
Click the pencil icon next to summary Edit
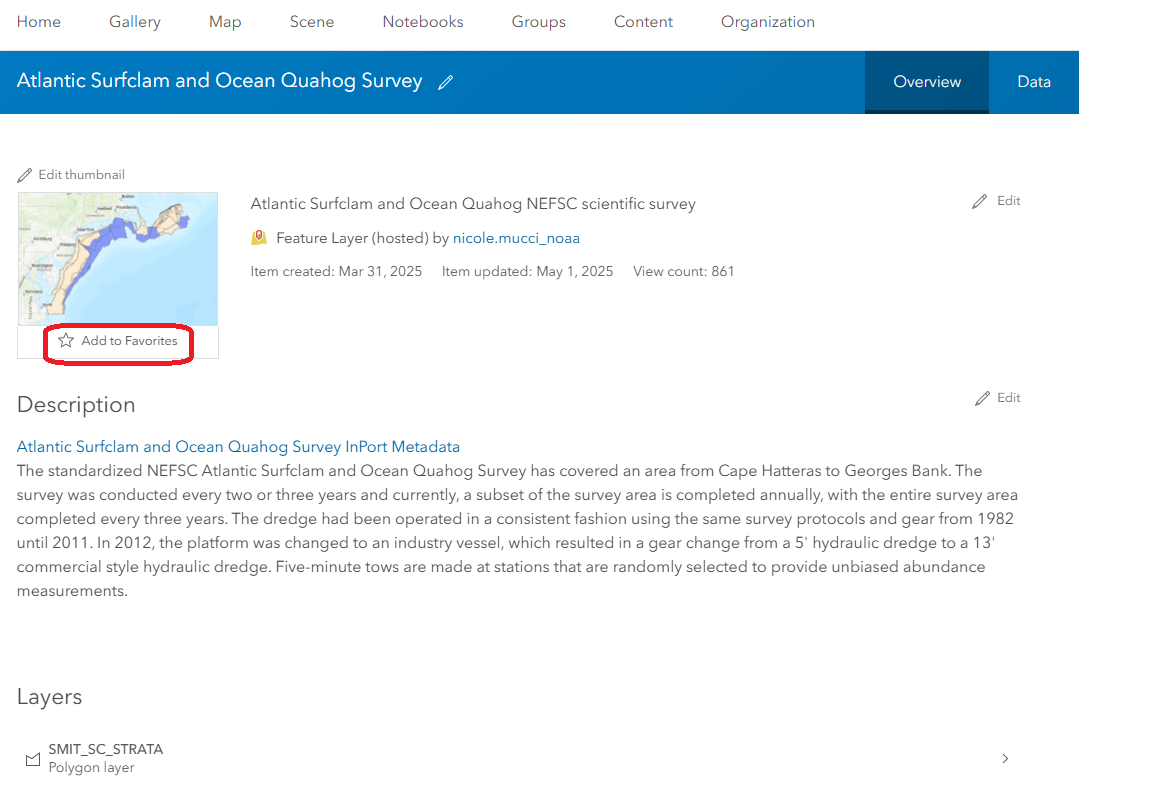[x=979, y=201]
